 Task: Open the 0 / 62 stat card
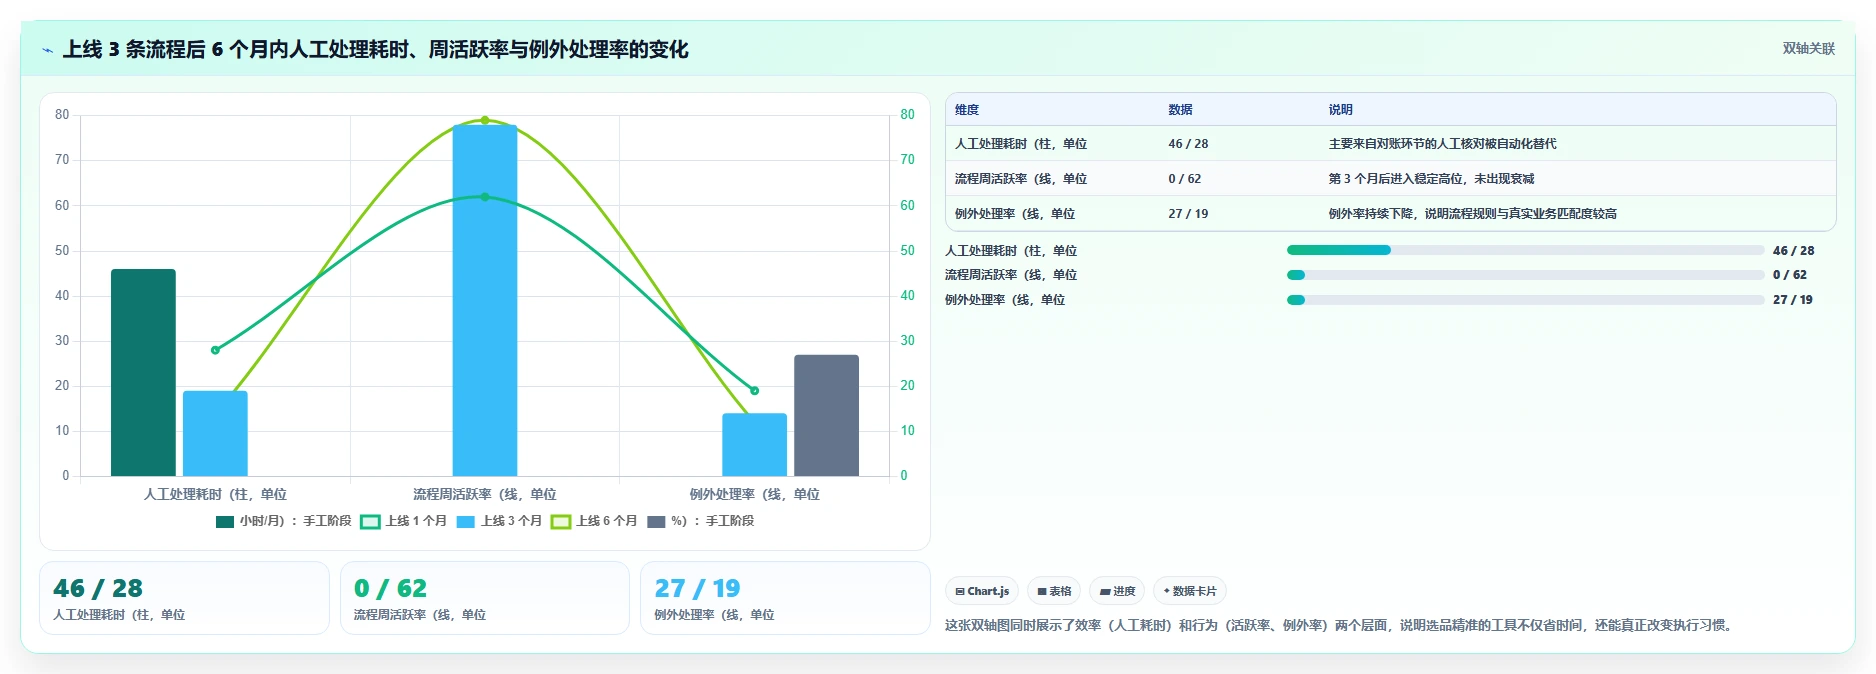coord(485,598)
